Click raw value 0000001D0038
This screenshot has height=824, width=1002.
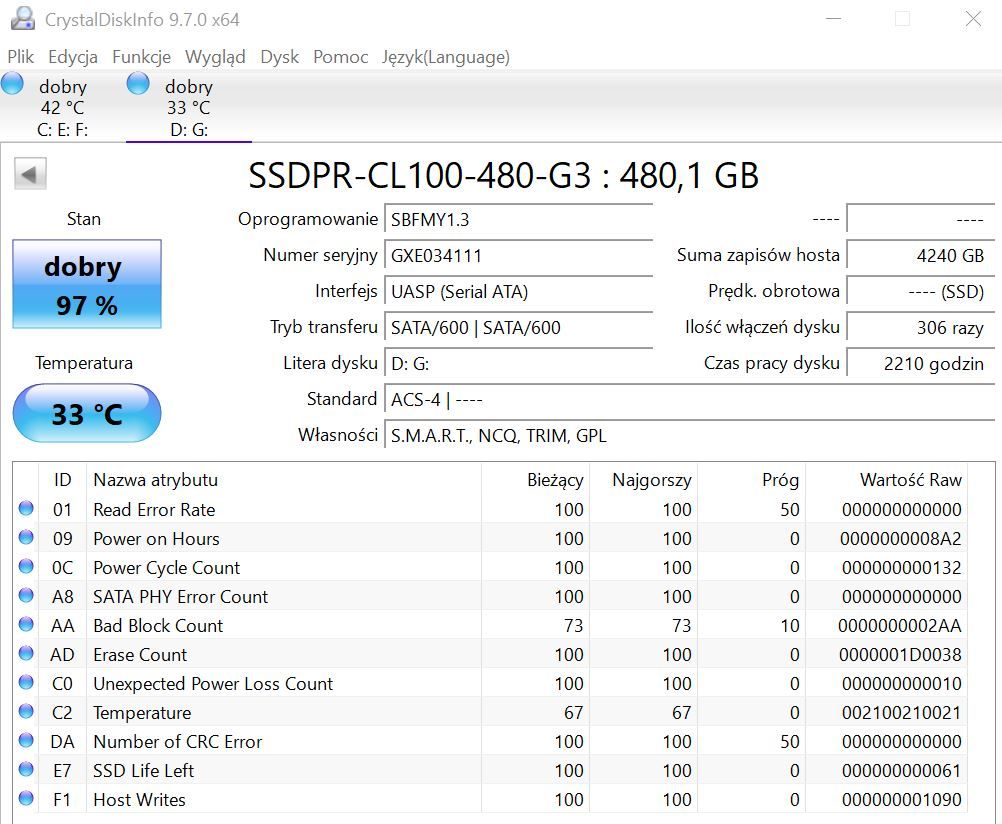click(x=900, y=655)
